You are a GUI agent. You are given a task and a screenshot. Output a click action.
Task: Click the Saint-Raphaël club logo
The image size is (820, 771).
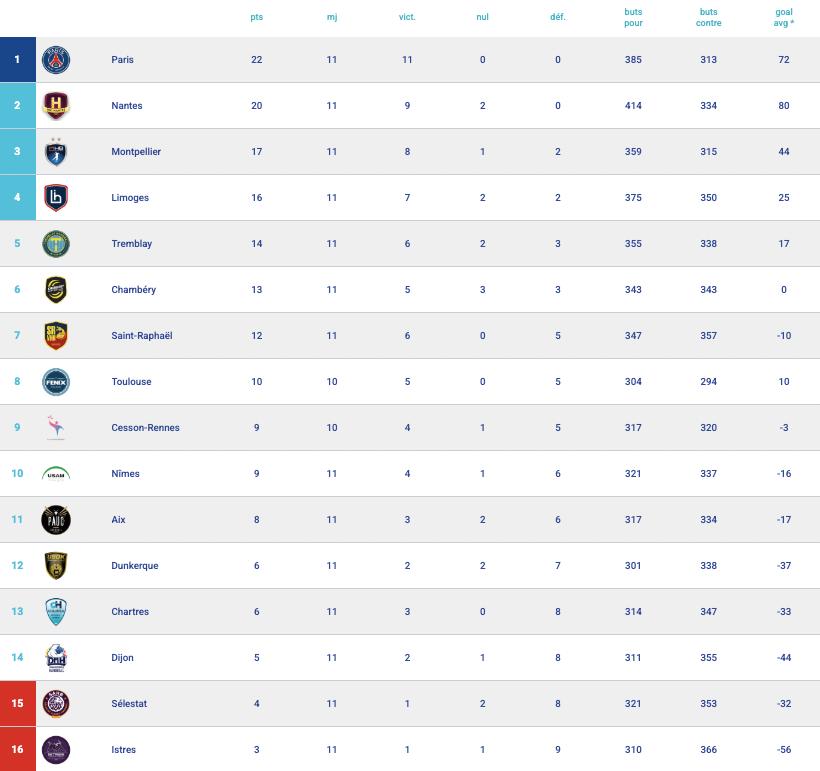[56, 336]
